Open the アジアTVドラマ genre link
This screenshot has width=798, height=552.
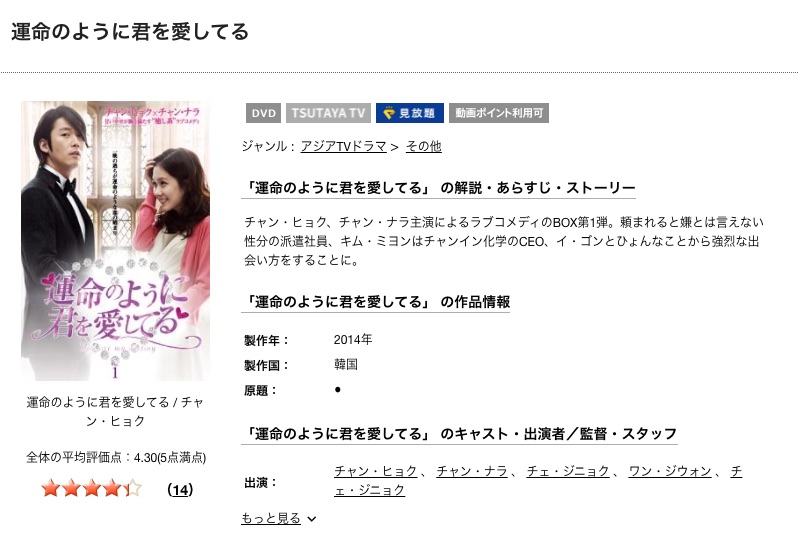pyautogui.click(x=344, y=147)
